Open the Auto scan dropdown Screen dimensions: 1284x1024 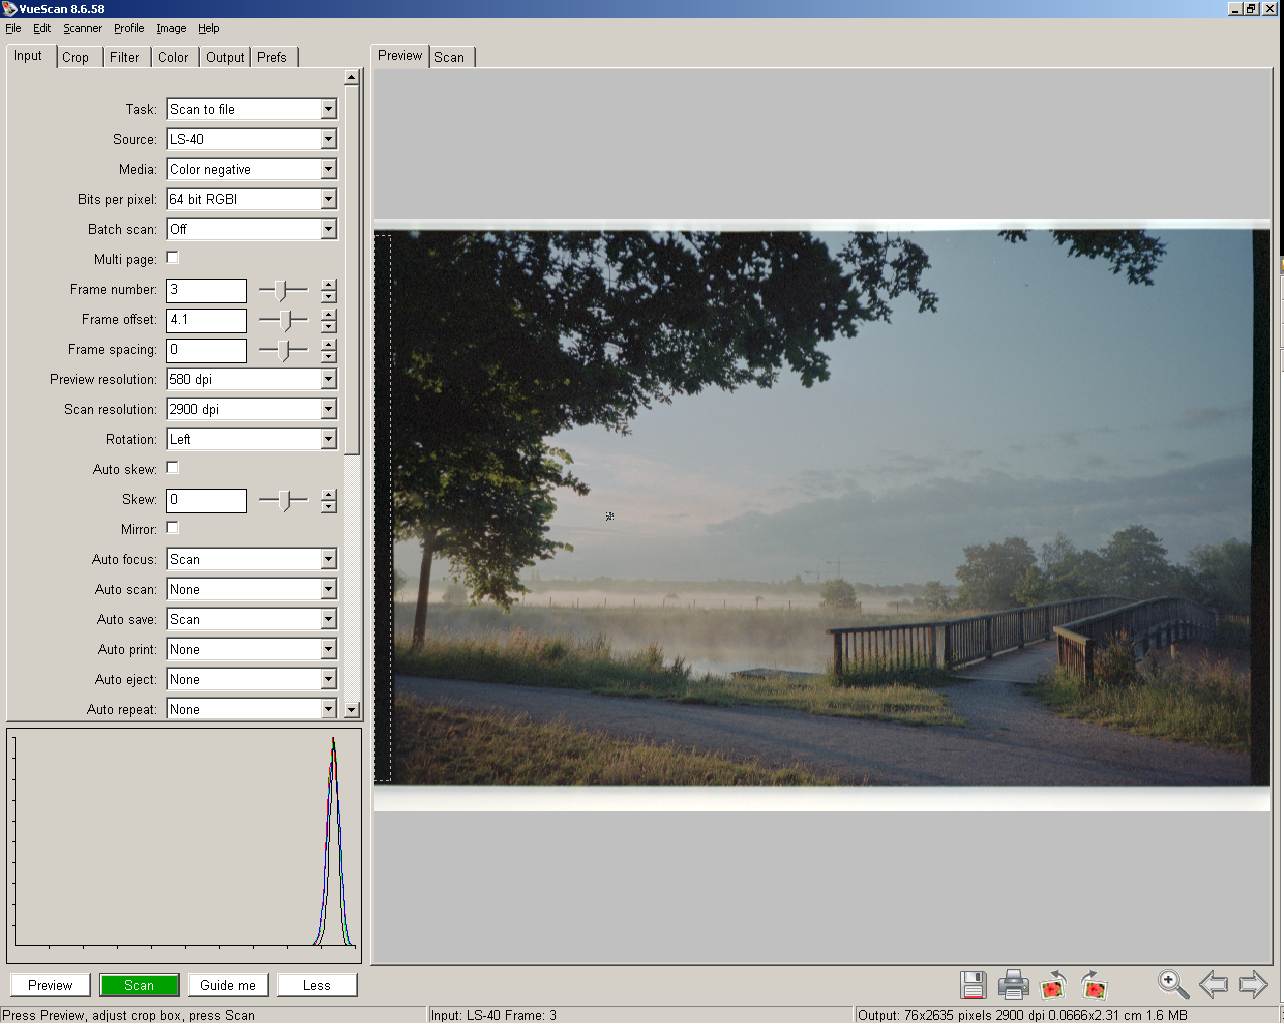(x=251, y=589)
